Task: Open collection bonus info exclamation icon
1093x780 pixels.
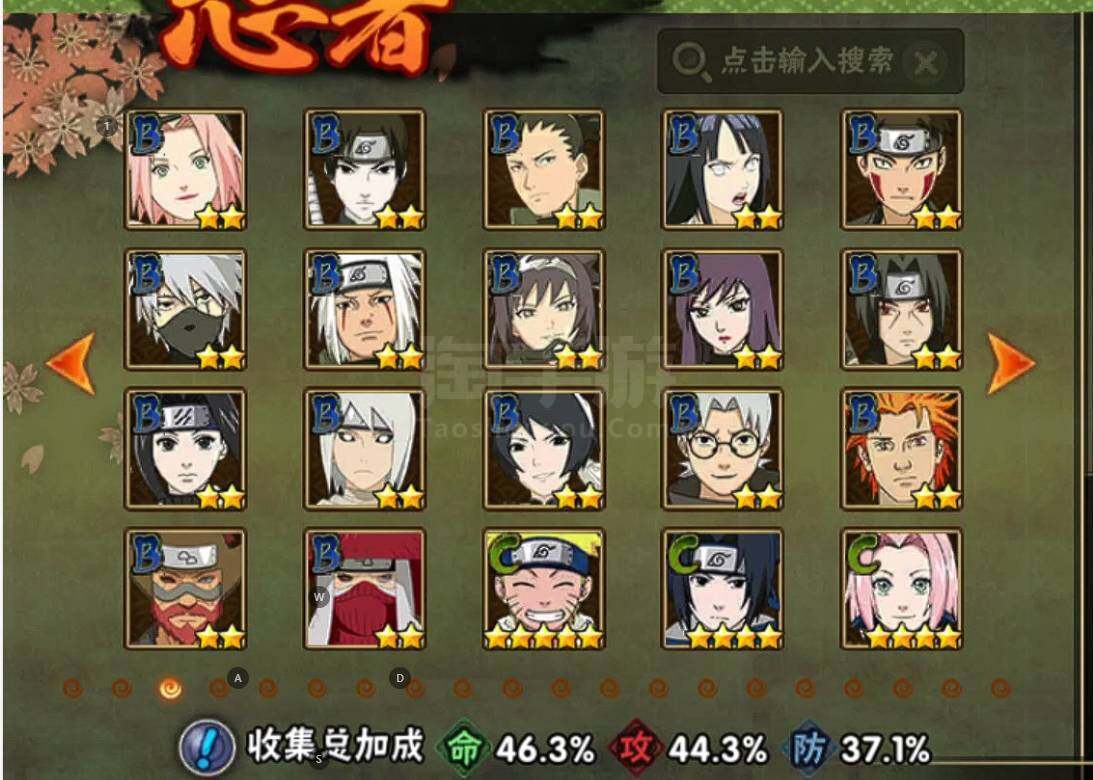Action: [x=206, y=748]
